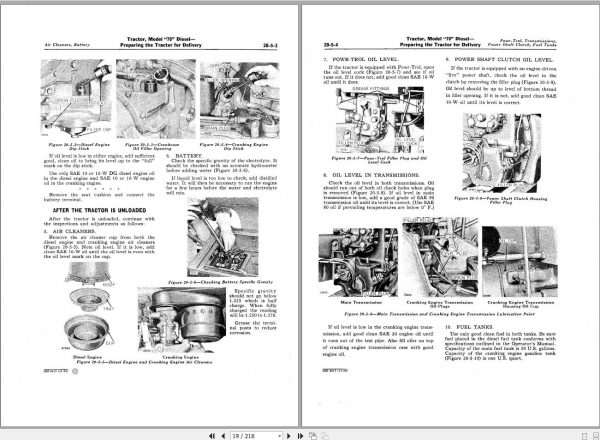
Task: Click the POWER SHAFT CLUTCH OIL LEVEL heading
Action: click(x=499, y=59)
